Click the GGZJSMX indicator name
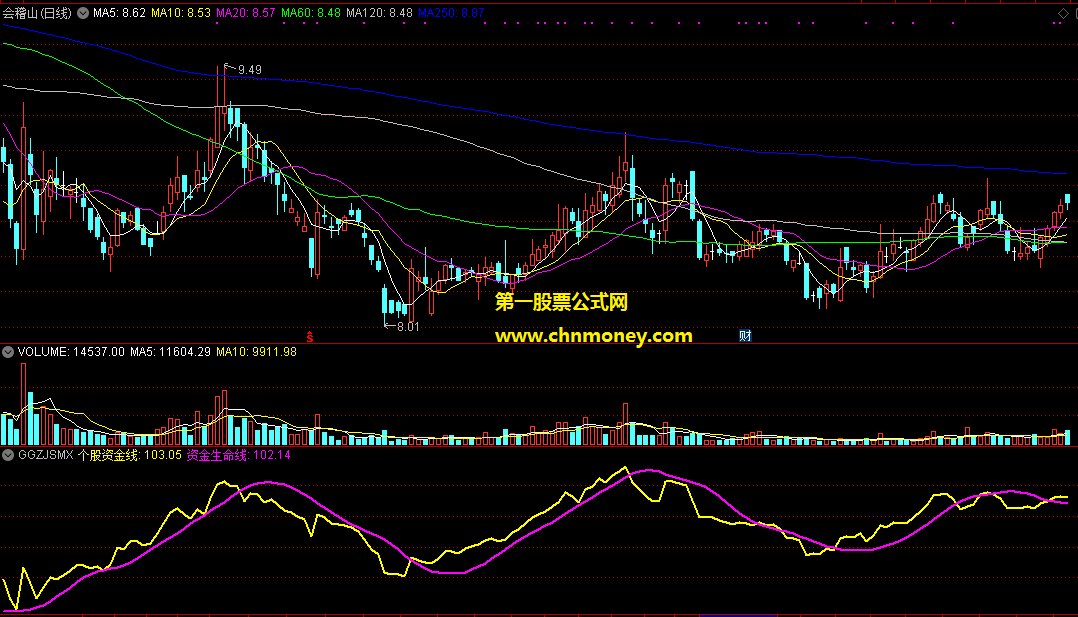 (45, 455)
